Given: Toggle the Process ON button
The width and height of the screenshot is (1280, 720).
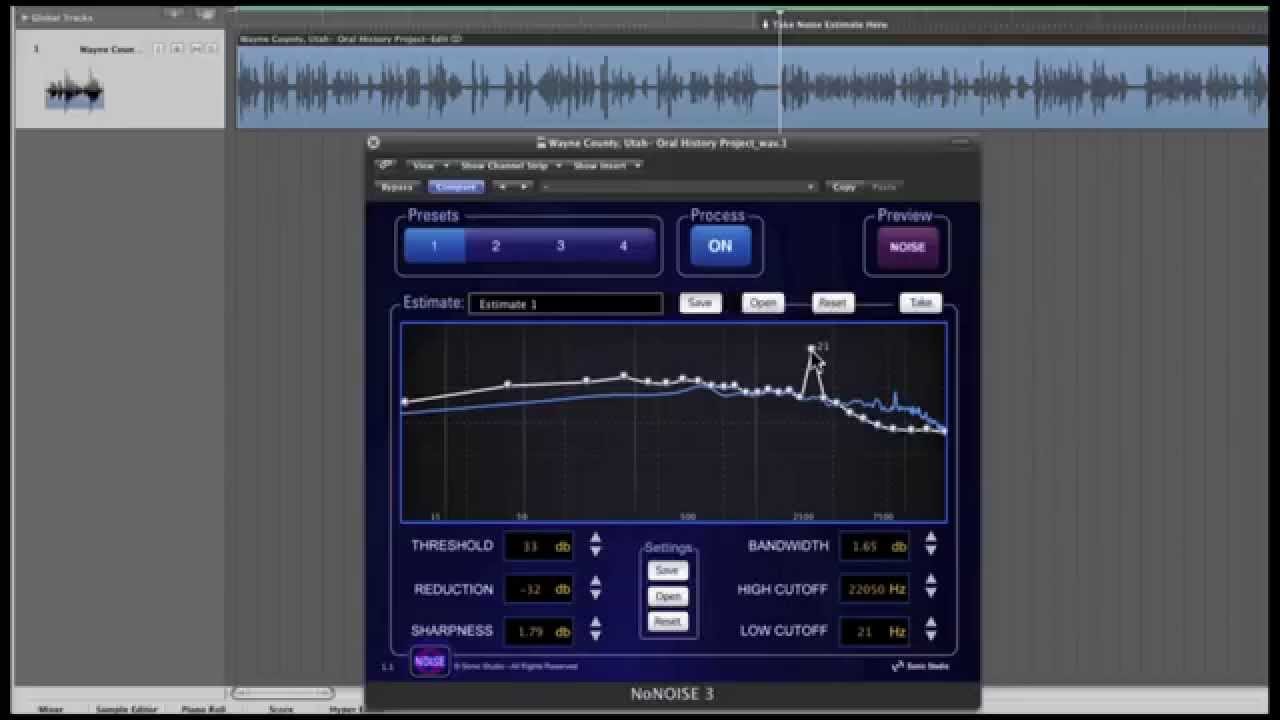Looking at the screenshot, I should coord(720,246).
